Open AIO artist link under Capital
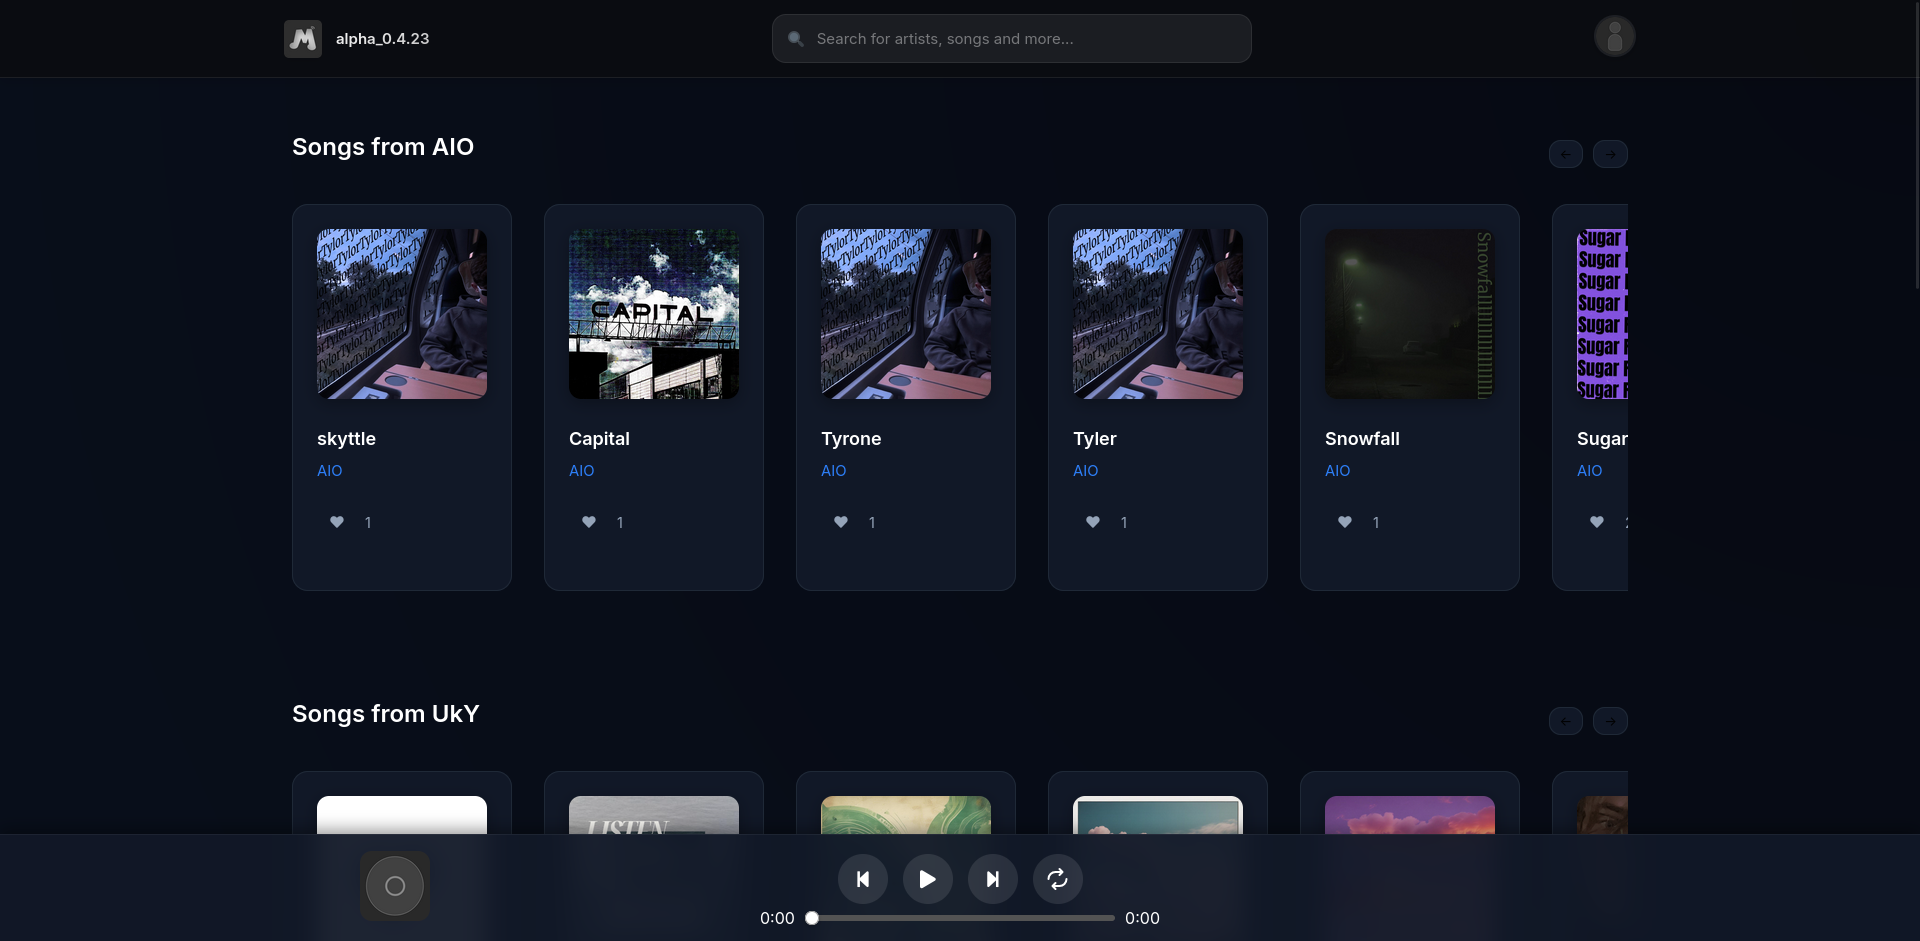The height and width of the screenshot is (941, 1920). 582,470
